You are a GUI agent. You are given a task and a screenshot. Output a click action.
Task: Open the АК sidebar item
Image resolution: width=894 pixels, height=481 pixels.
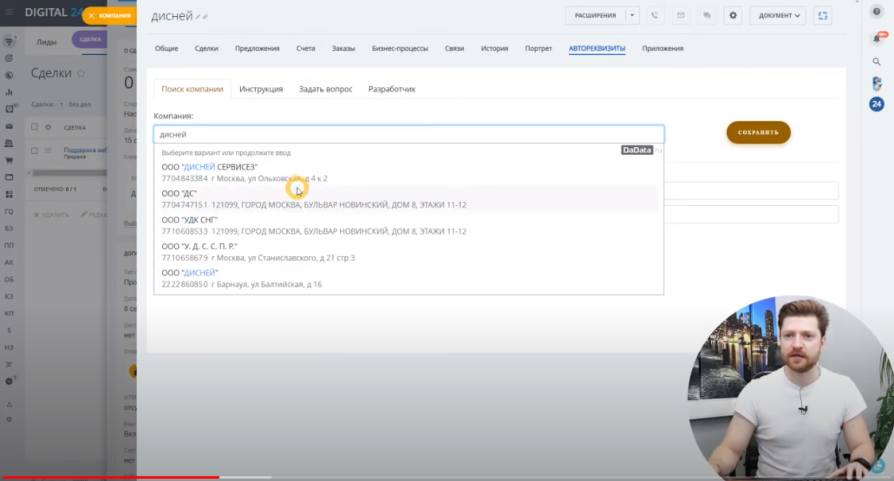(x=9, y=263)
